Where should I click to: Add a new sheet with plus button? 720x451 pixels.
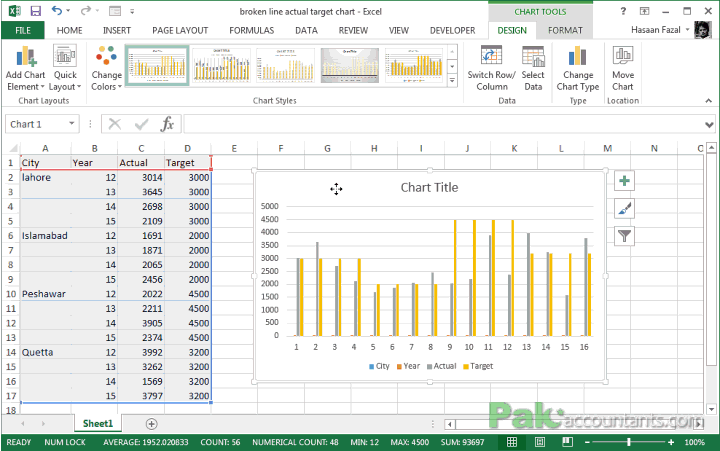(152, 424)
